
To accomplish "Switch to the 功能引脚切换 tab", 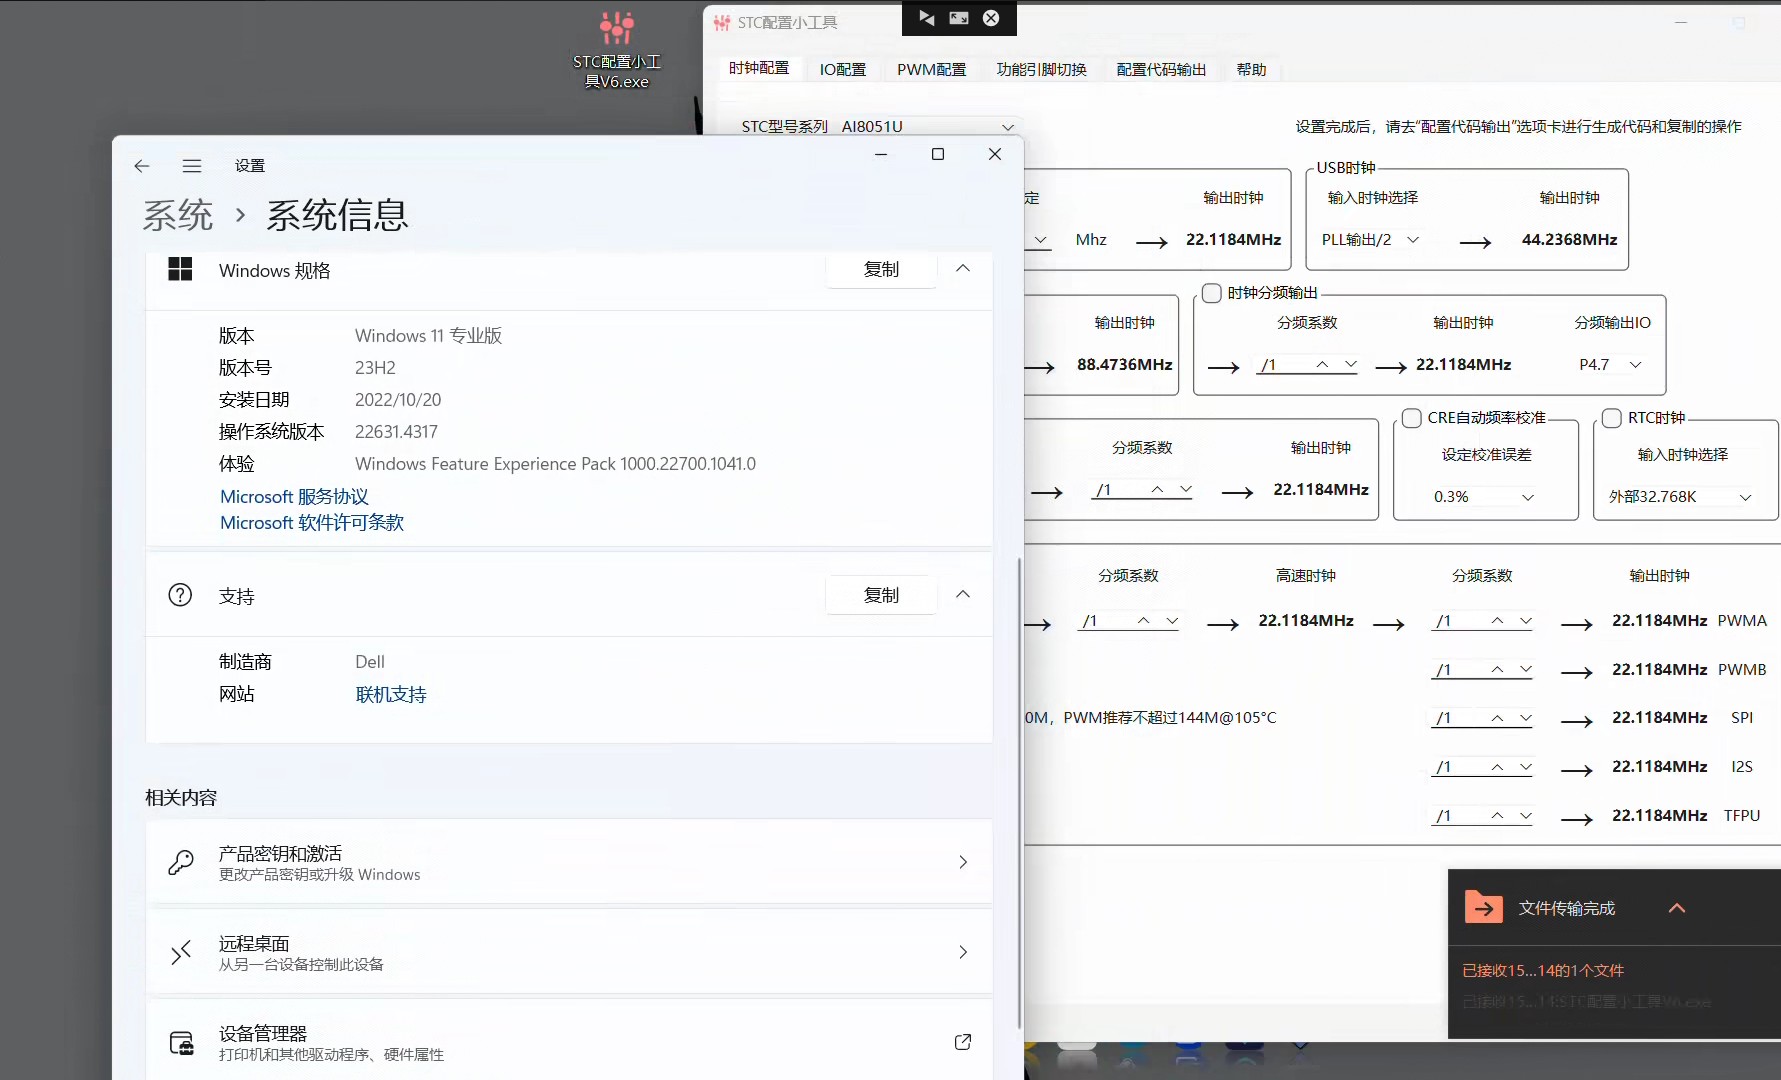I will (x=1041, y=69).
